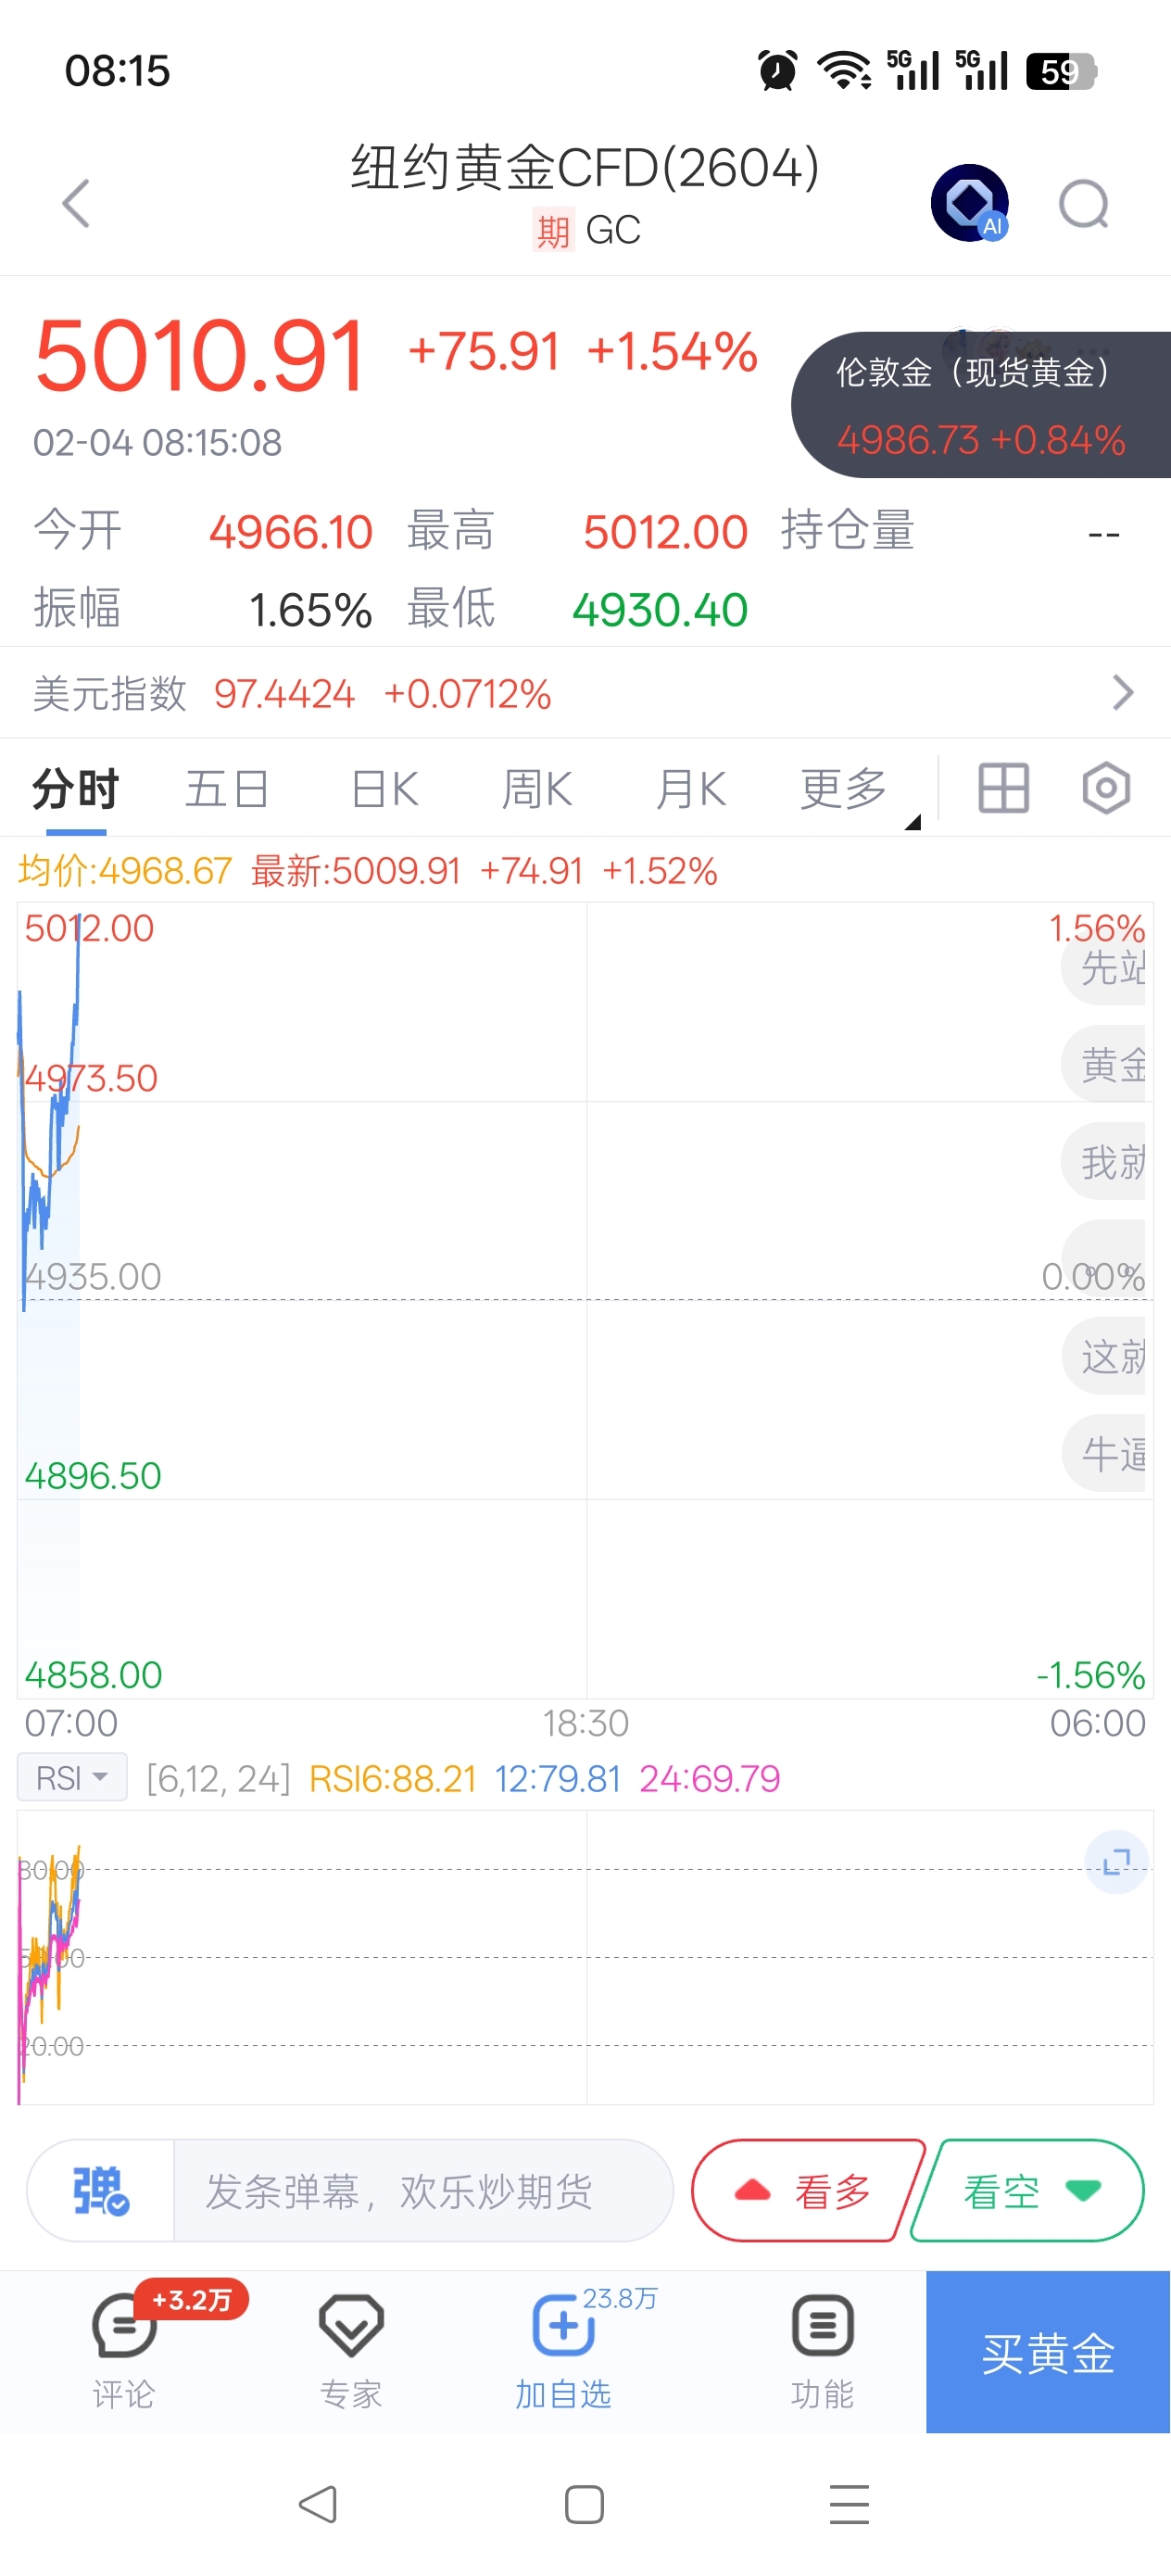Image resolution: width=1171 pixels, height=2576 pixels.
Task: Toggle the 弹 bullet comments switch
Action: [100, 2191]
